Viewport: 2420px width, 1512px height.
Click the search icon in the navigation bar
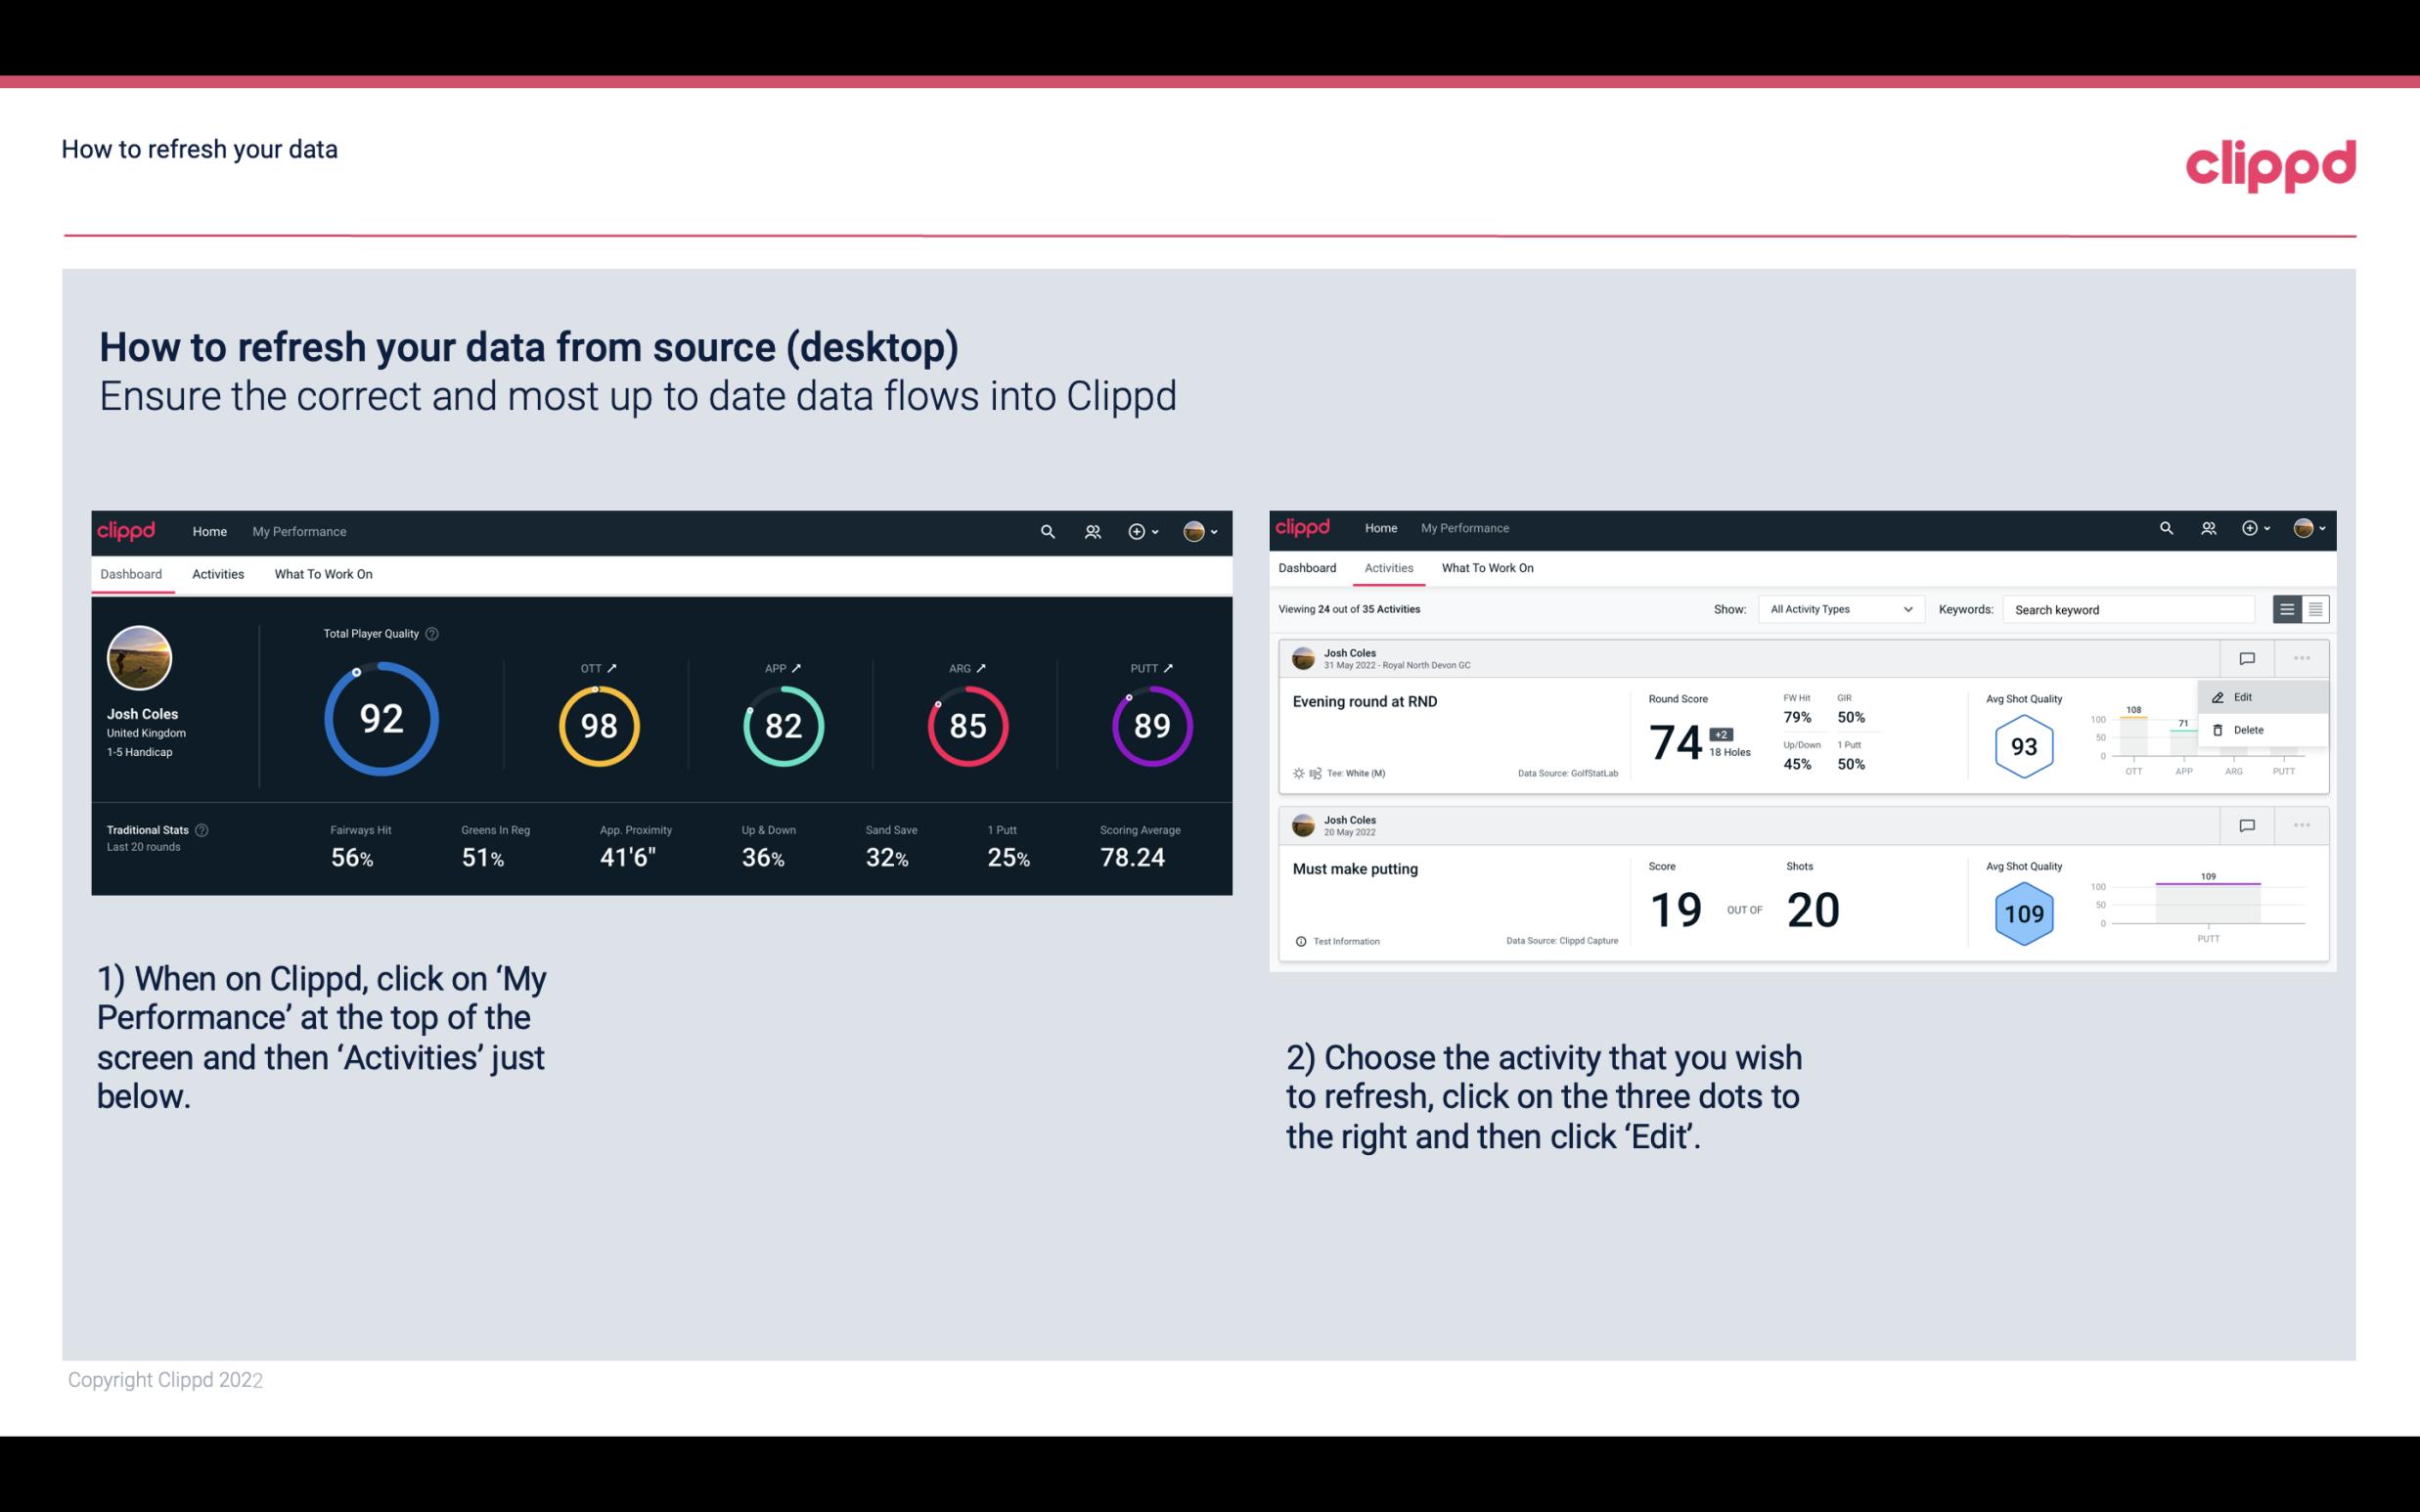pos(1046,531)
